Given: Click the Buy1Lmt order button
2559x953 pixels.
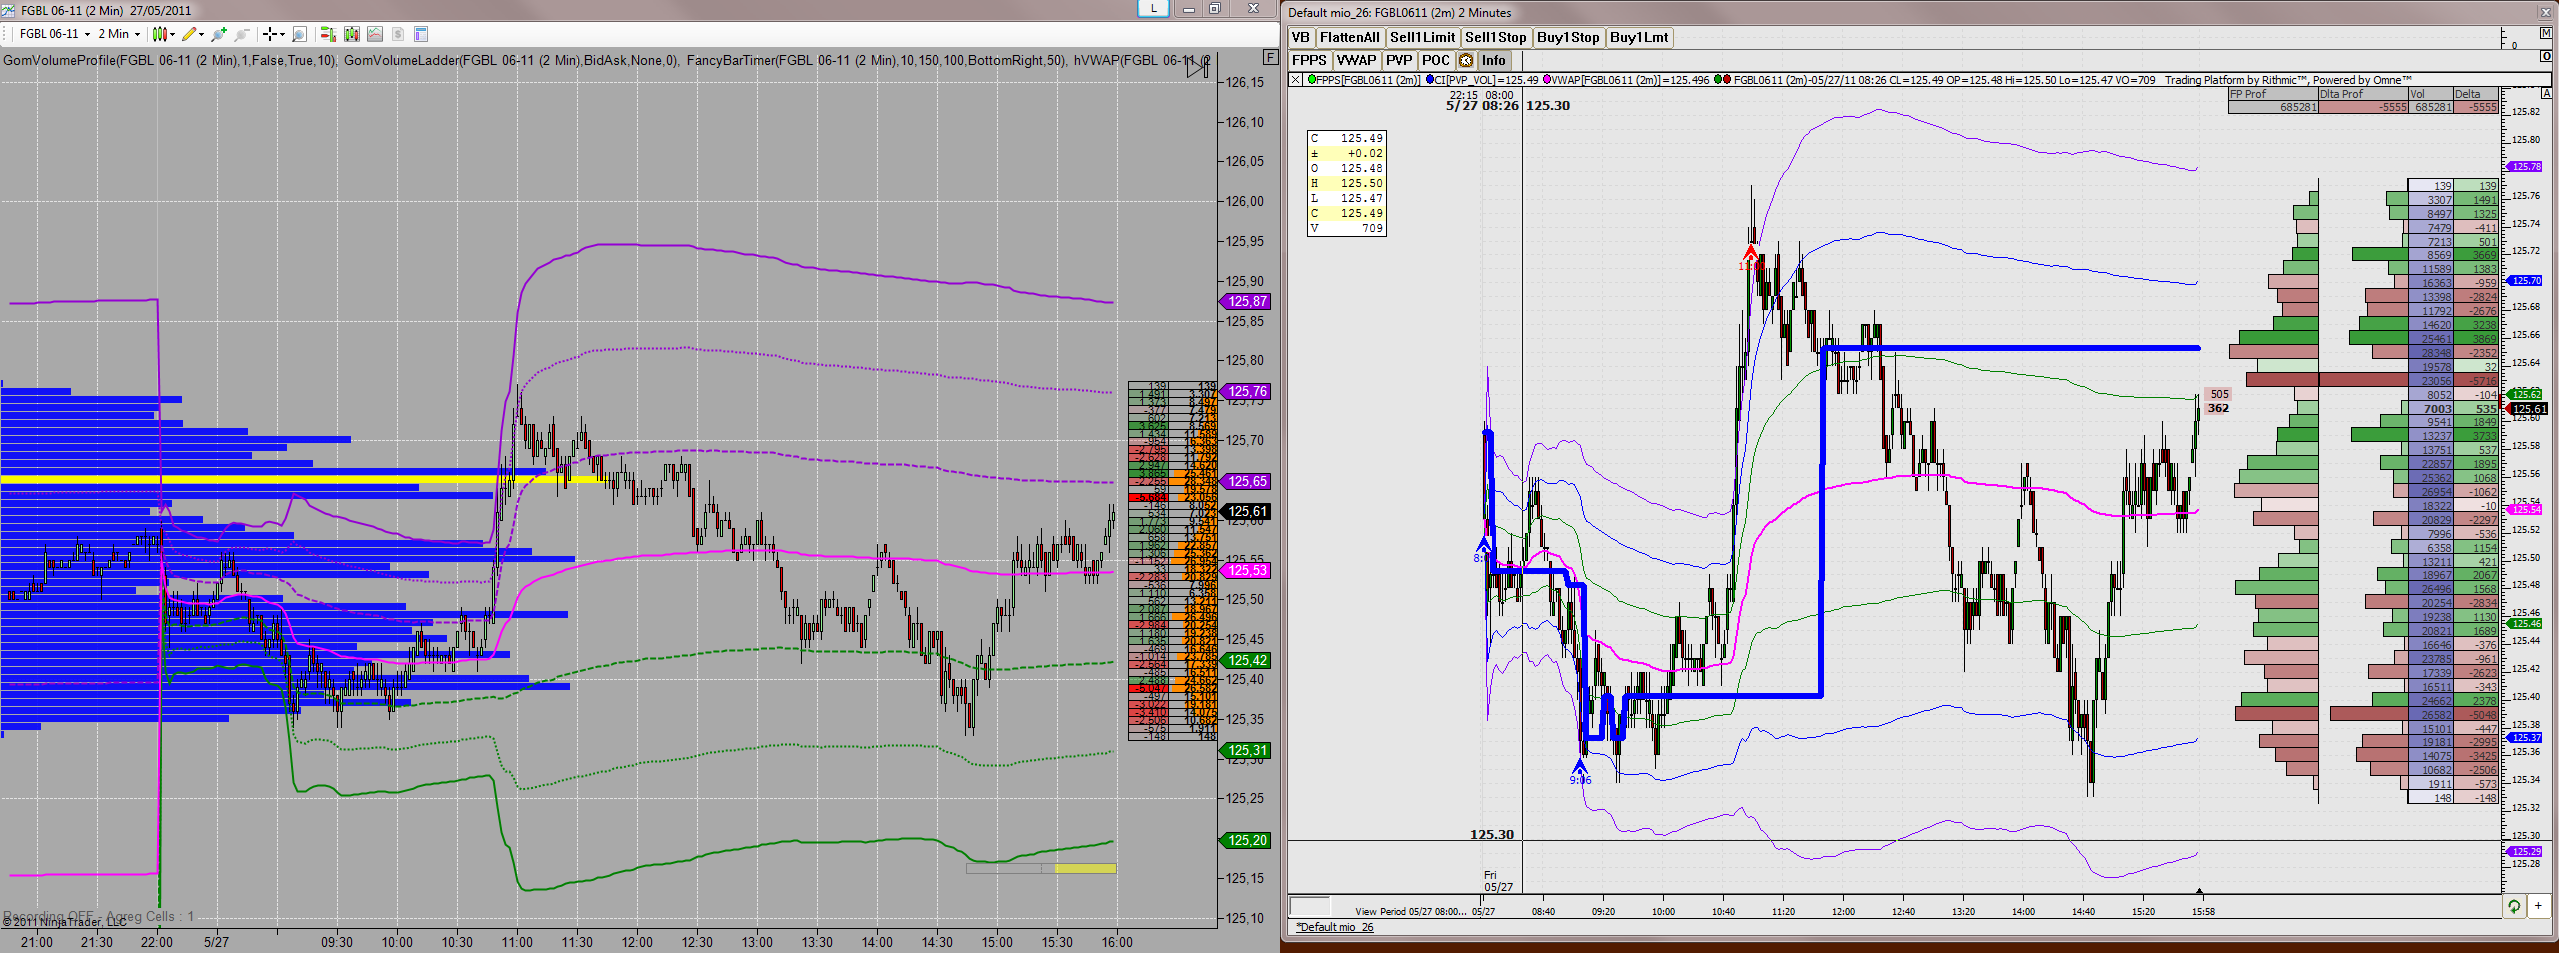Looking at the screenshot, I should pyautogui.click(x=1639, y=38).
